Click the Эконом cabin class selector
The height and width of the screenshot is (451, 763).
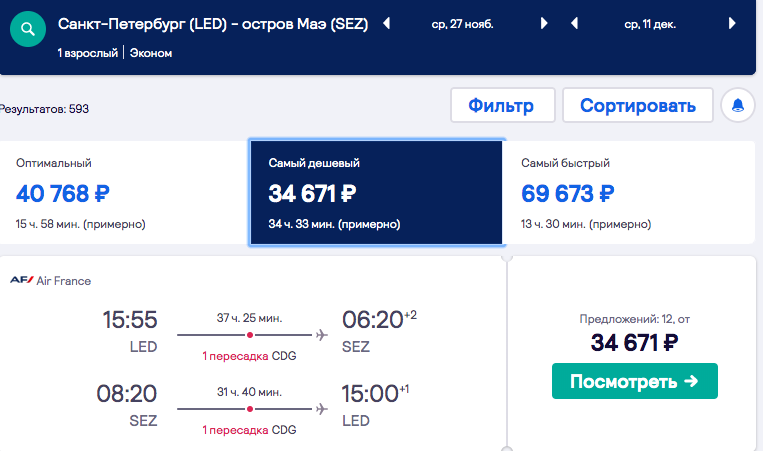click(151, 53)
